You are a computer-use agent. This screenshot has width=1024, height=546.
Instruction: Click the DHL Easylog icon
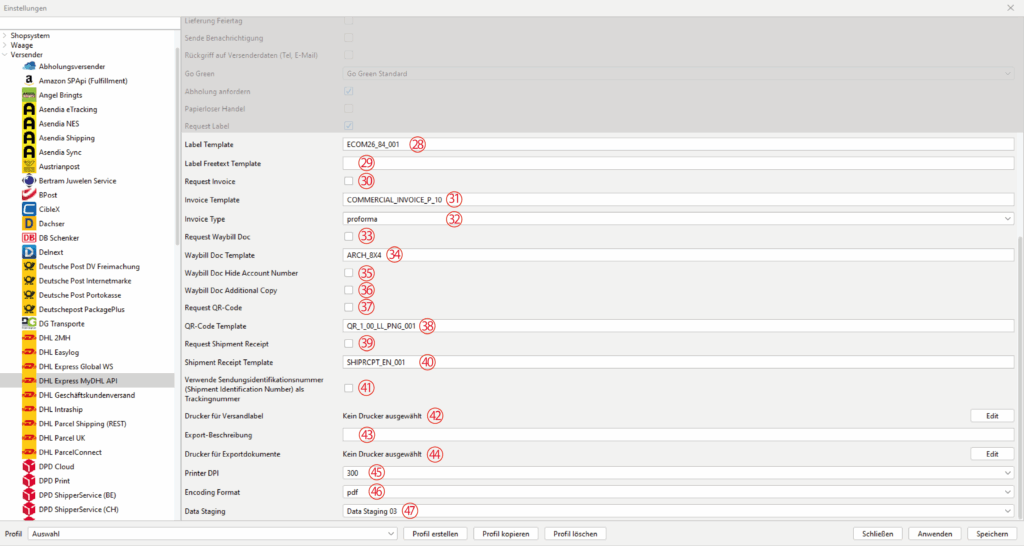point(29,353)
